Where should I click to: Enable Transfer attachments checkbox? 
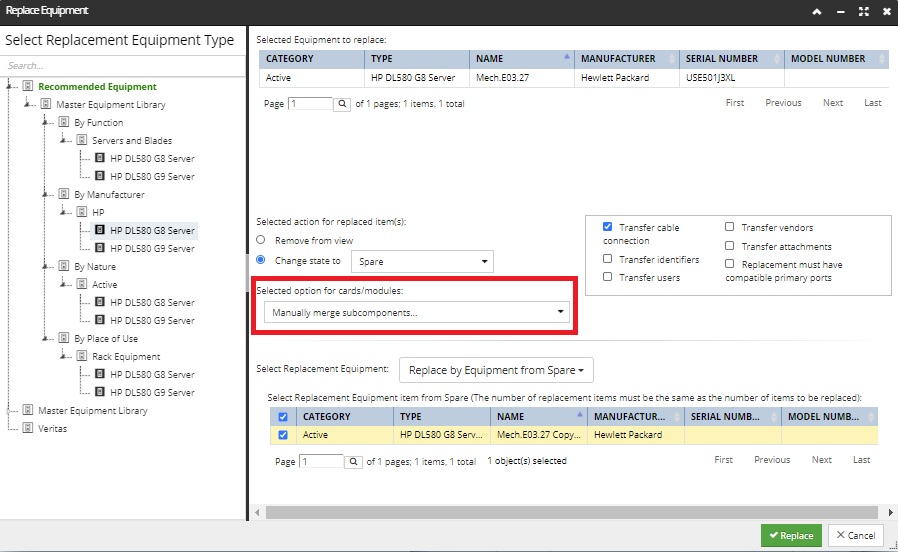730,246
